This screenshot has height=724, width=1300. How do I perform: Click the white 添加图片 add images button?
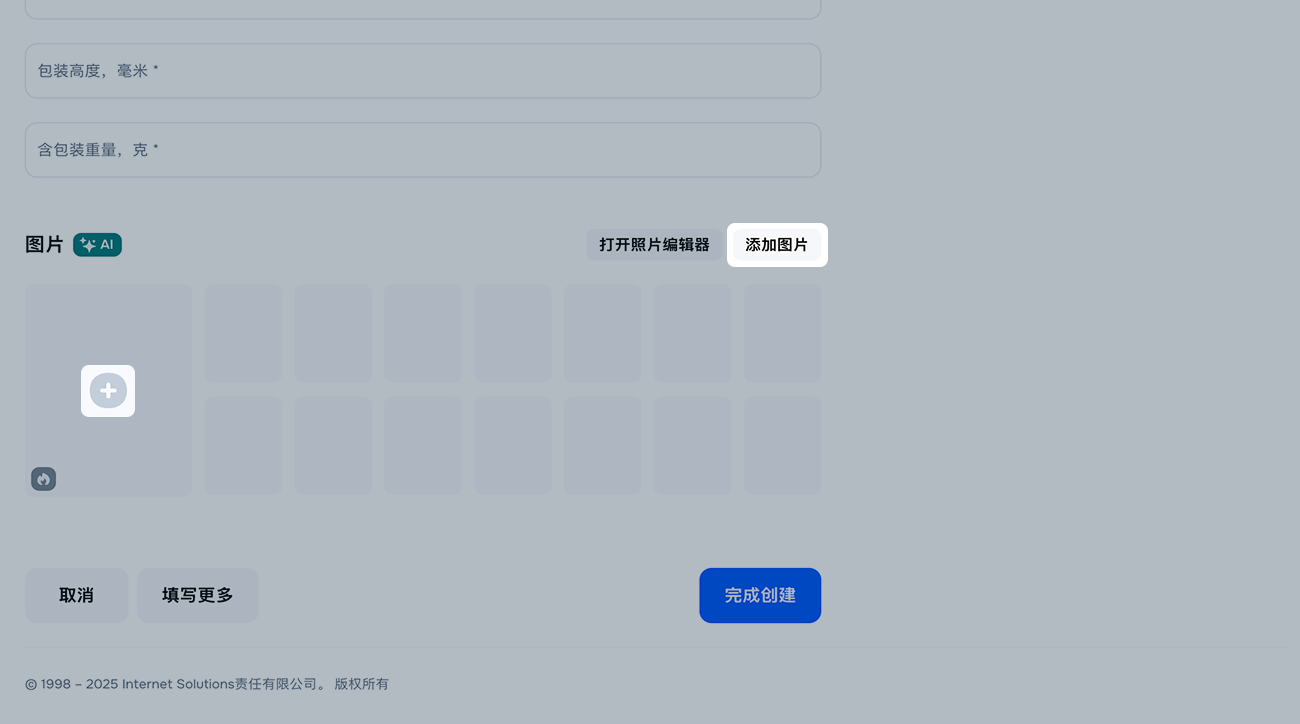click(x=777, y=244)
